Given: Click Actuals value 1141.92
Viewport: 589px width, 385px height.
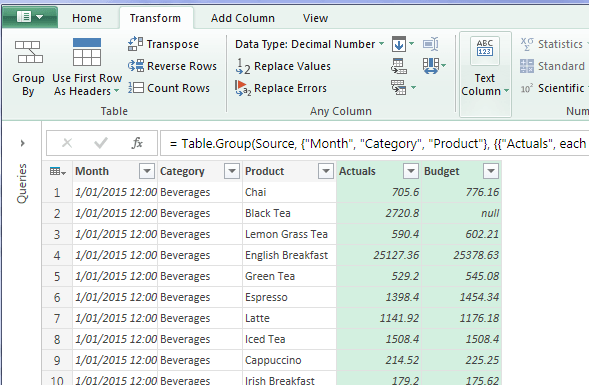Looking at the screenshot, I should (x=379, y=319).
